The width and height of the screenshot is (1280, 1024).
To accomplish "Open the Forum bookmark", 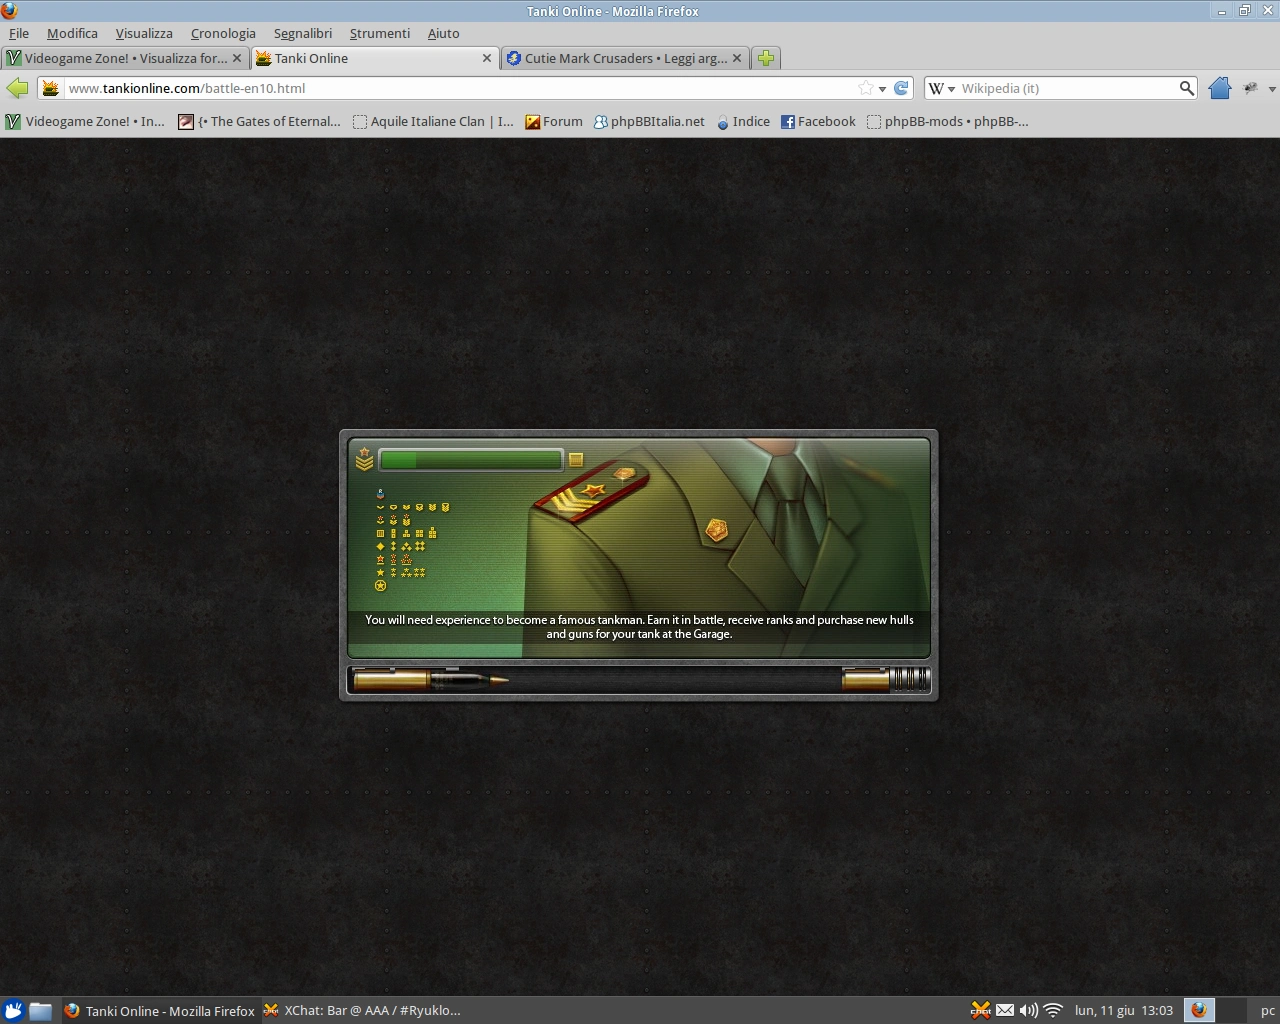I will [x=554, y=121].
